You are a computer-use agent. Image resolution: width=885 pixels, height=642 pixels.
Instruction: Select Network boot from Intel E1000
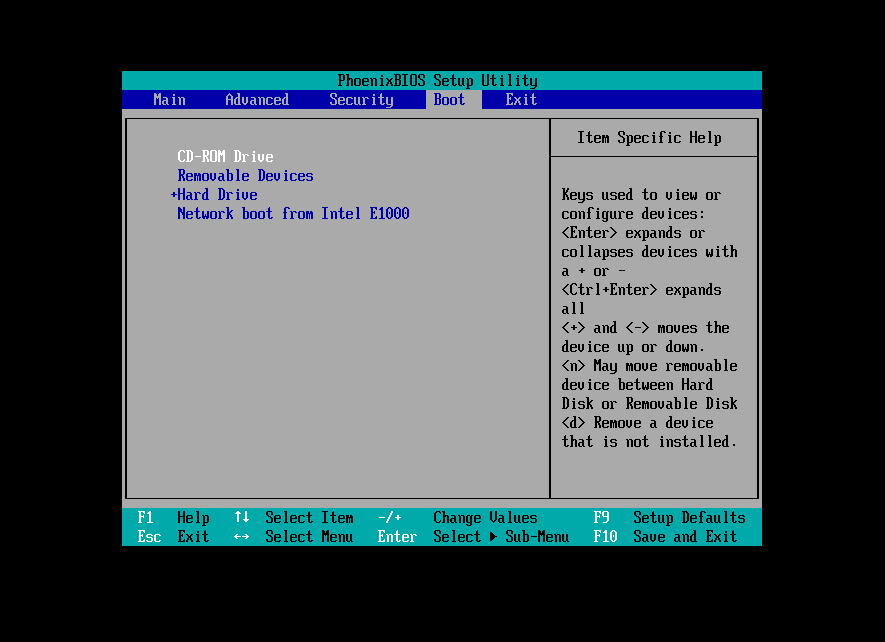tap(293, 213)
